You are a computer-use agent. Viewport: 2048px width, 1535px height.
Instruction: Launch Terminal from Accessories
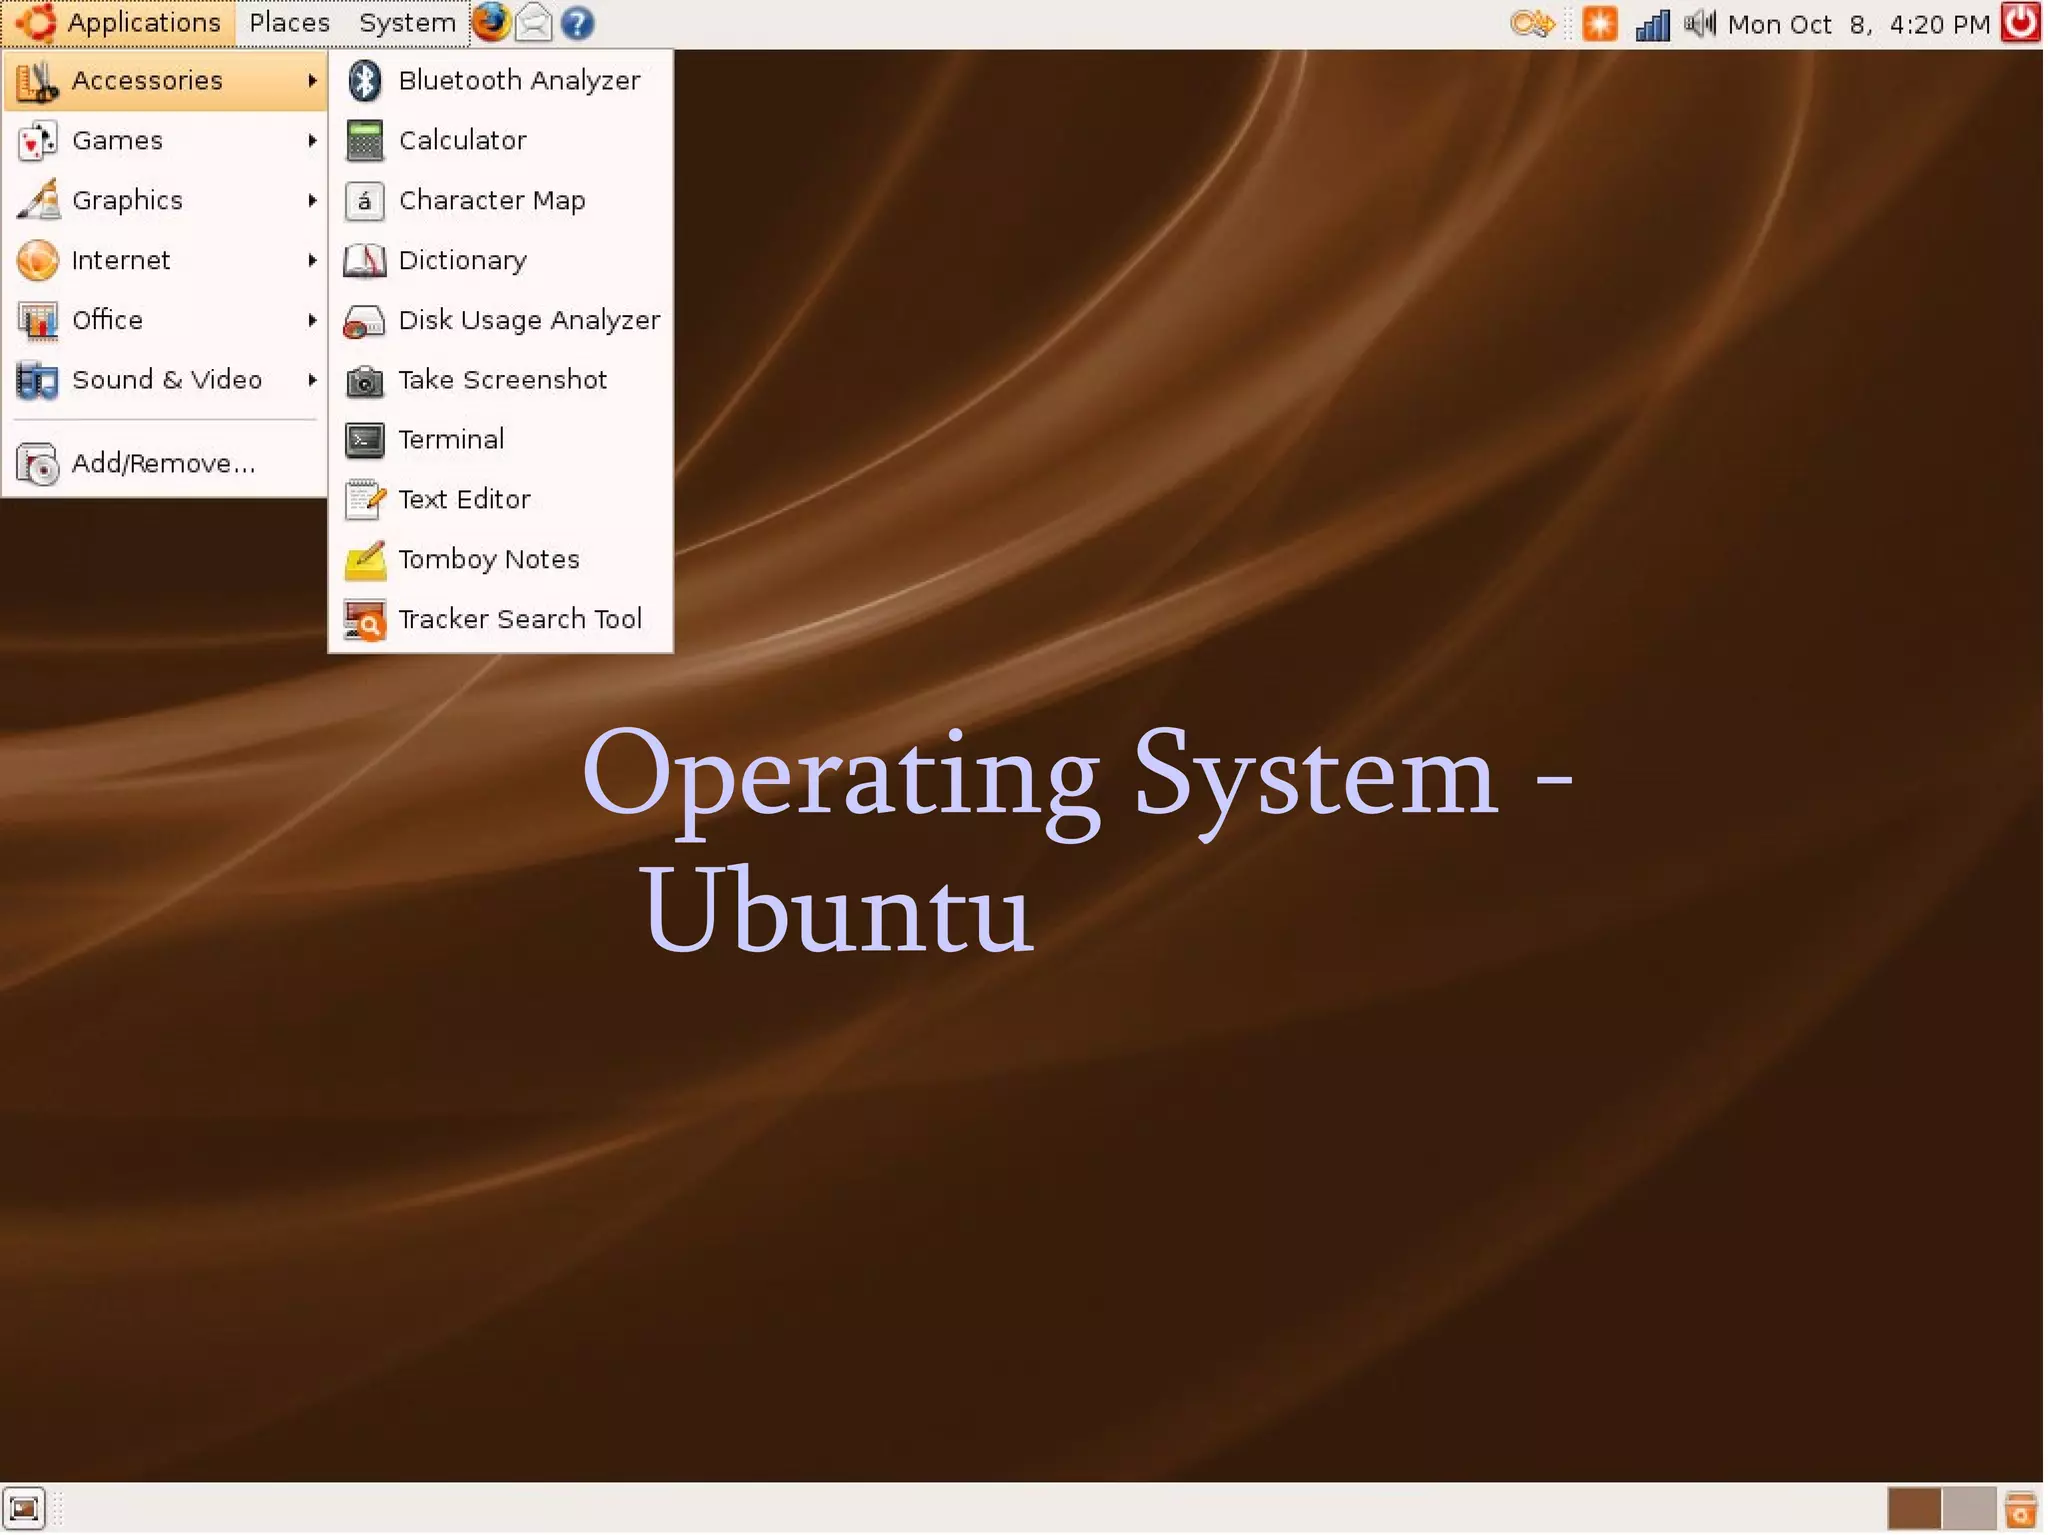click(x=501, y=440)
